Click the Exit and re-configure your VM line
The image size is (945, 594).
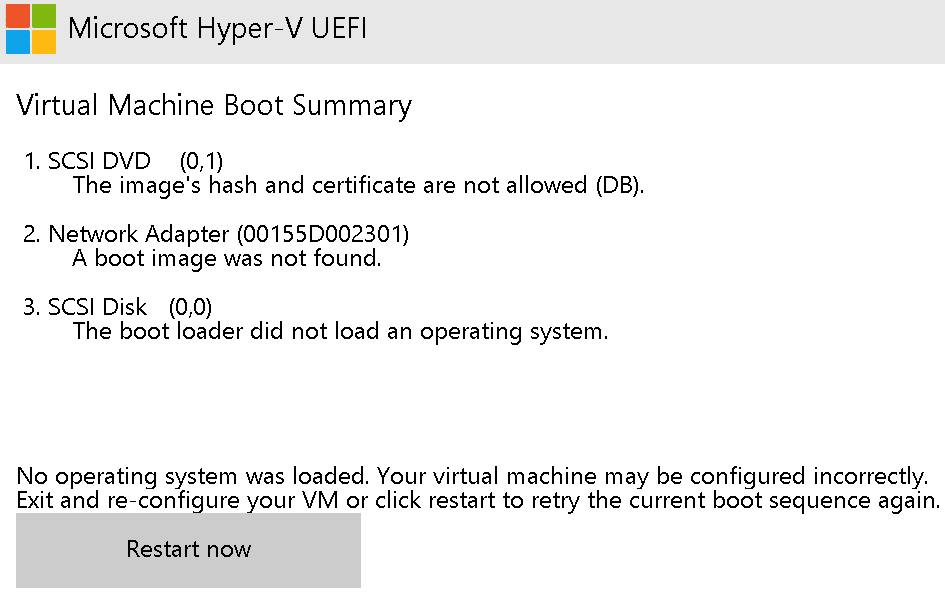pyautogui.click(x=478, y=501)
